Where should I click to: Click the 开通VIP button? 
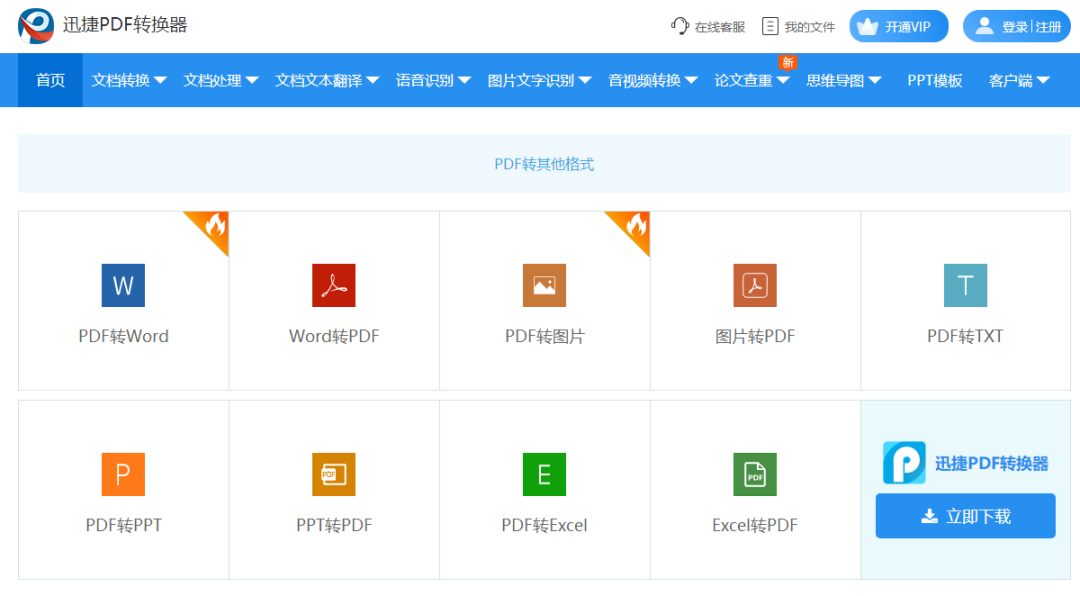898,26
